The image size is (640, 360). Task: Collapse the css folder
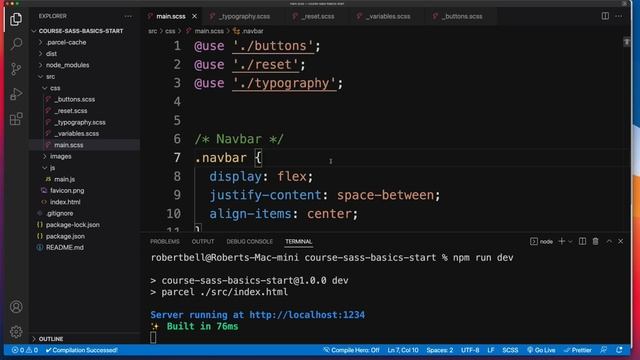pyautogui.click(x=55, y=88)
